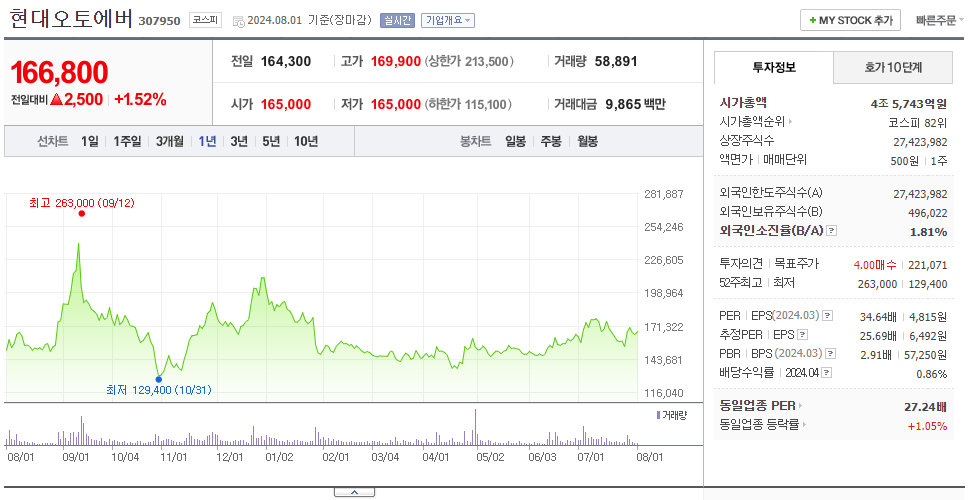Click the 배당수익률 help icon
This screenshot has height=500, width=968.
coord(827,373)
